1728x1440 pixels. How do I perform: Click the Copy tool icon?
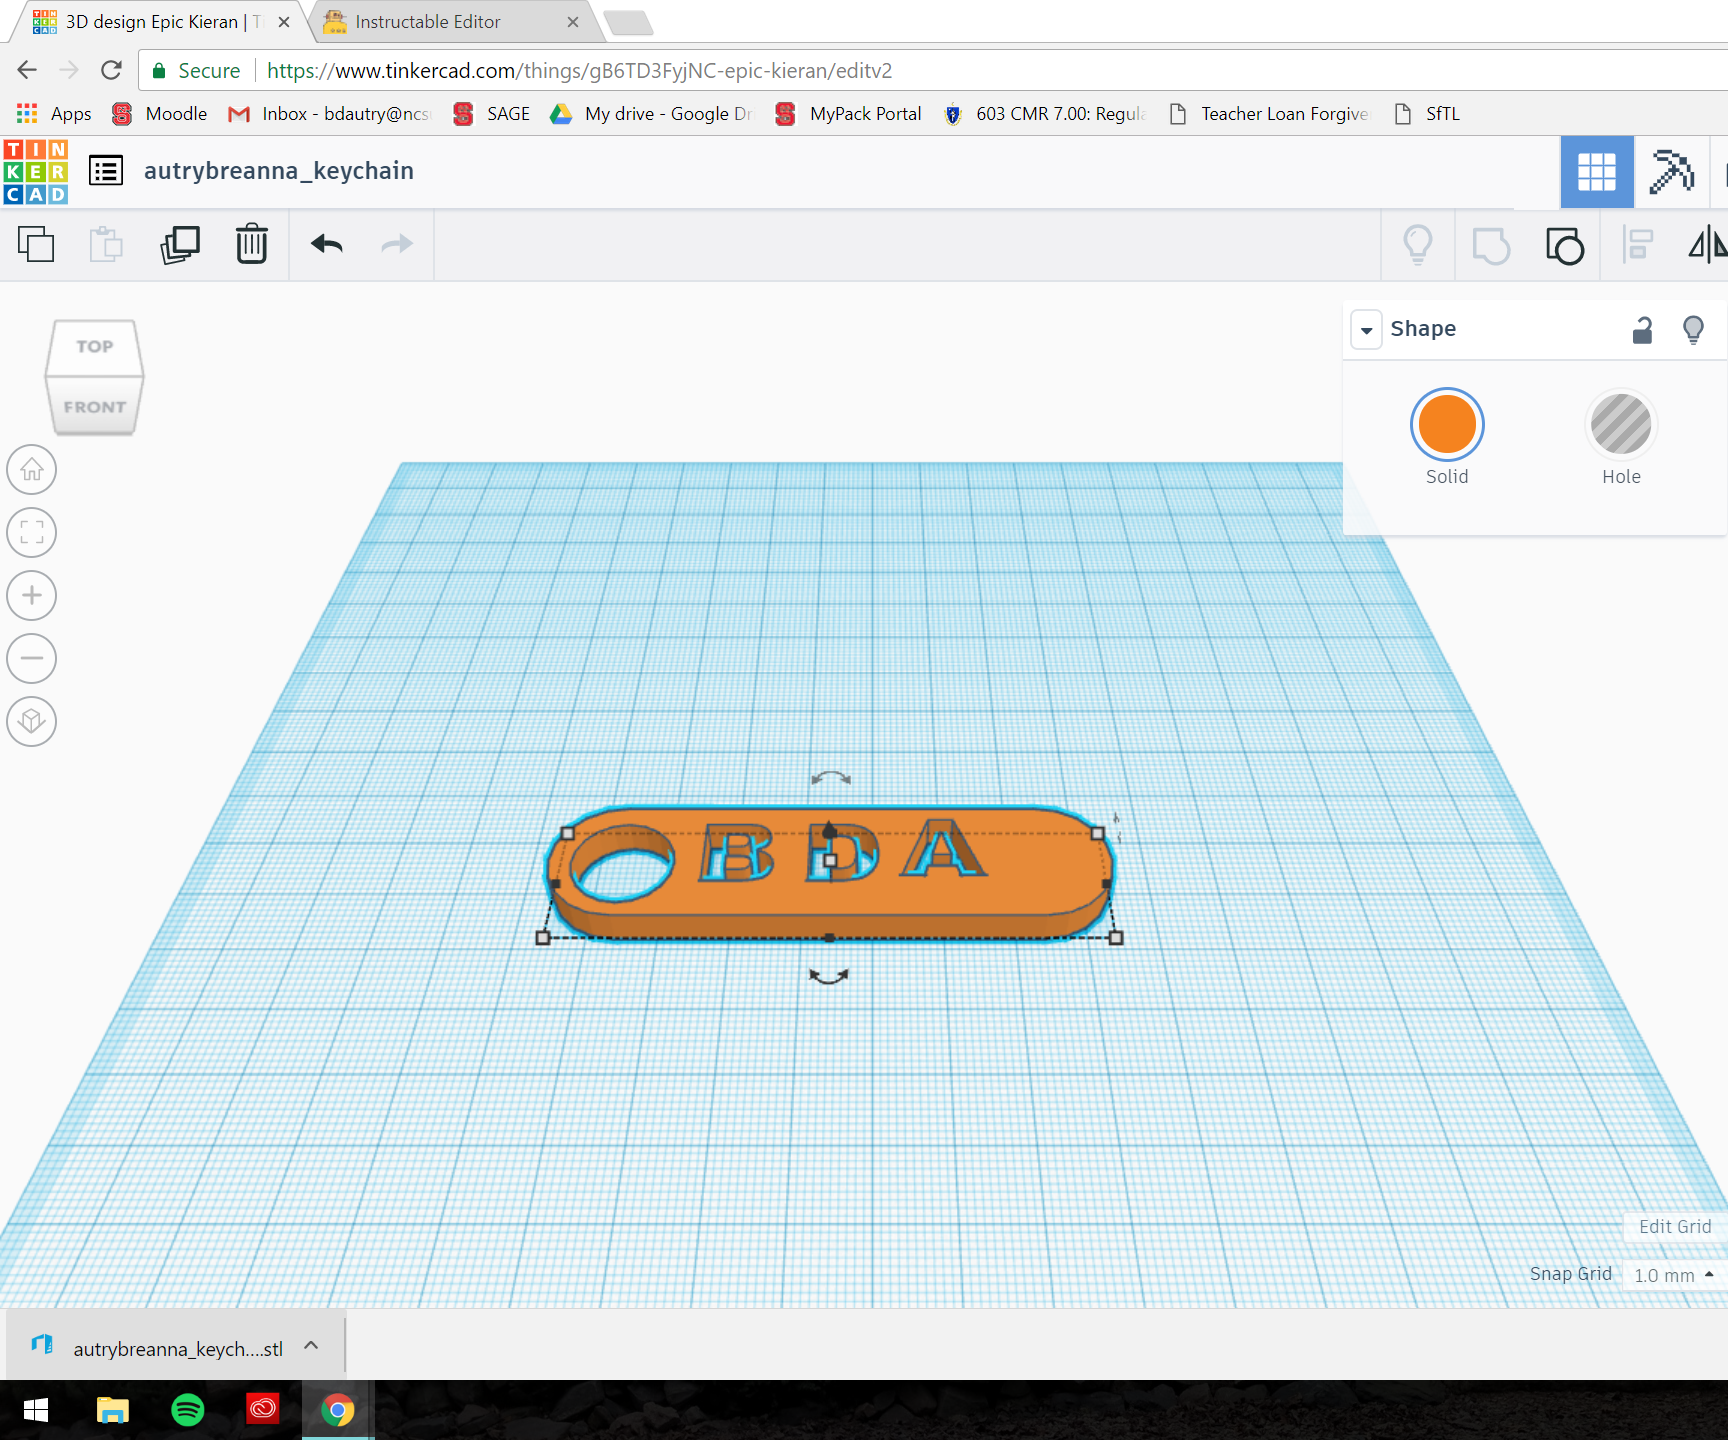36,244
